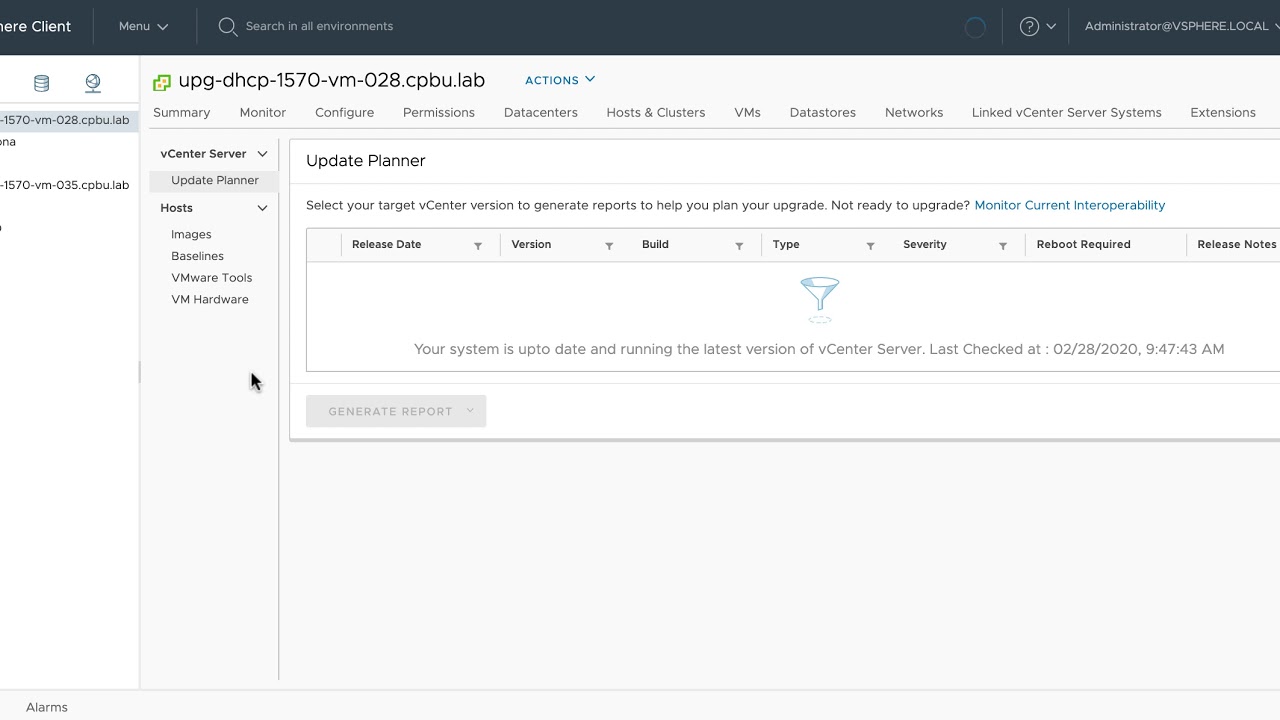Open the Administrator@VSPHERE.LOCAL user menu
The width and height of the screenshot is (1280, 720).
coord(1182,26)
